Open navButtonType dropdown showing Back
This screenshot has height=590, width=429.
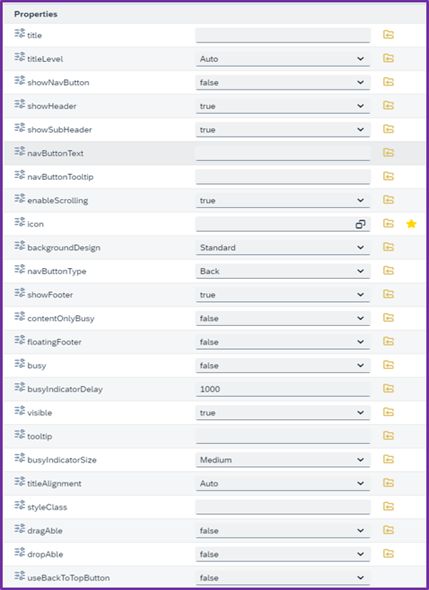point(283,271)
